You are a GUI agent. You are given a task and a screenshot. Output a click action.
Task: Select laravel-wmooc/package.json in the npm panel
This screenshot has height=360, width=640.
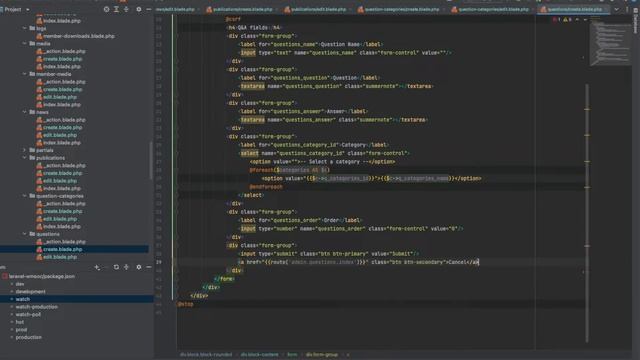pos(38,276)
